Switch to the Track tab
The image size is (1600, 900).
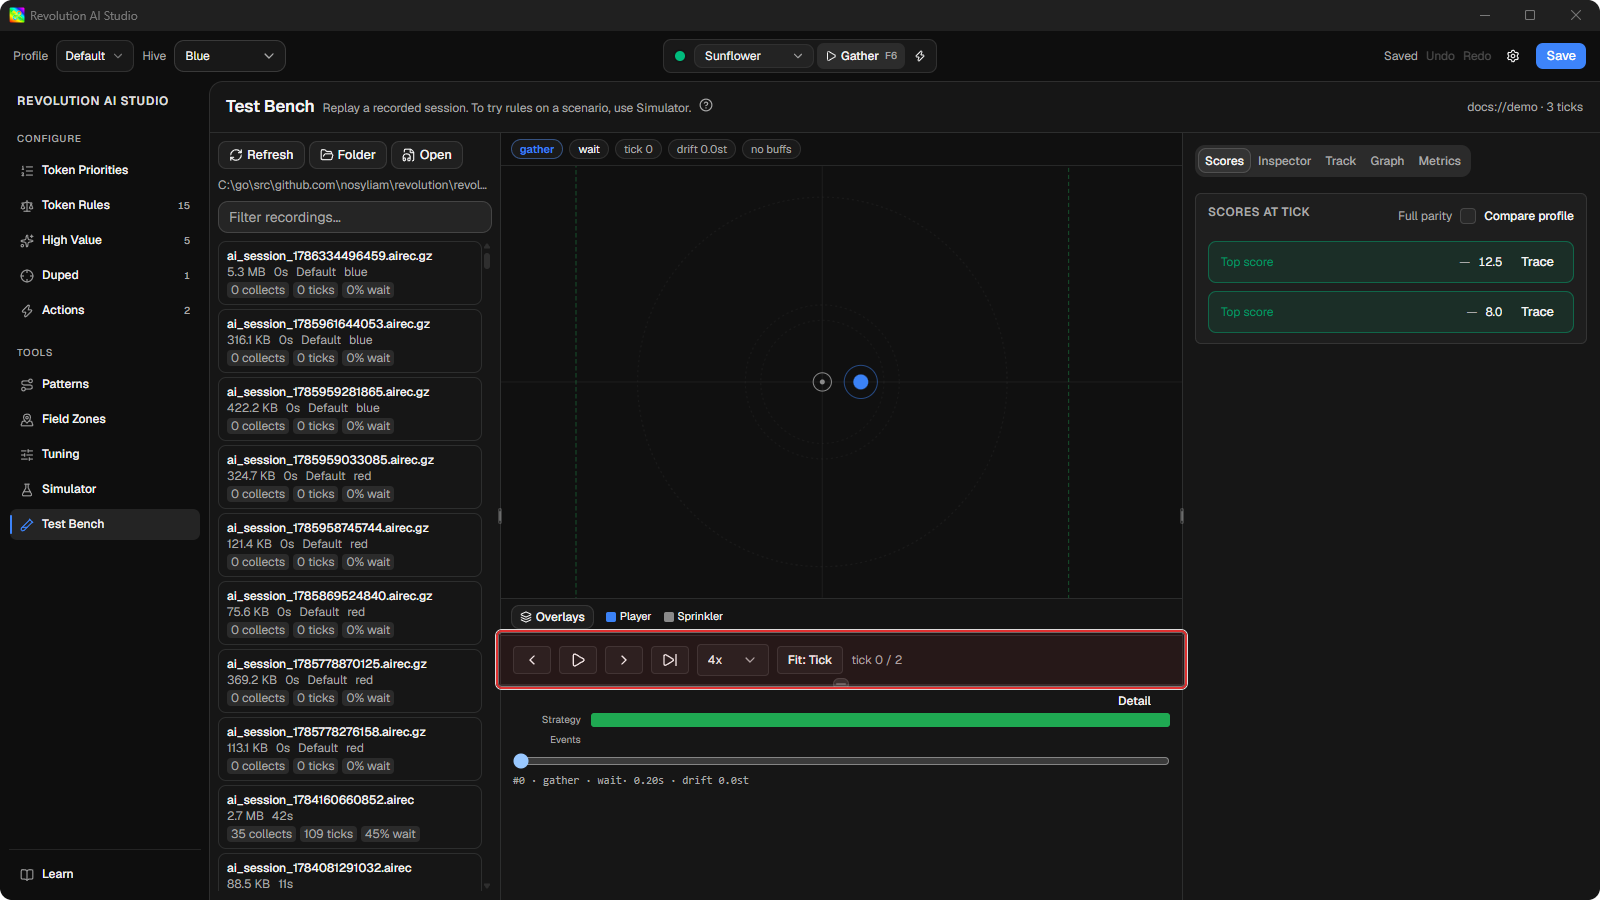pos(1340,161)
